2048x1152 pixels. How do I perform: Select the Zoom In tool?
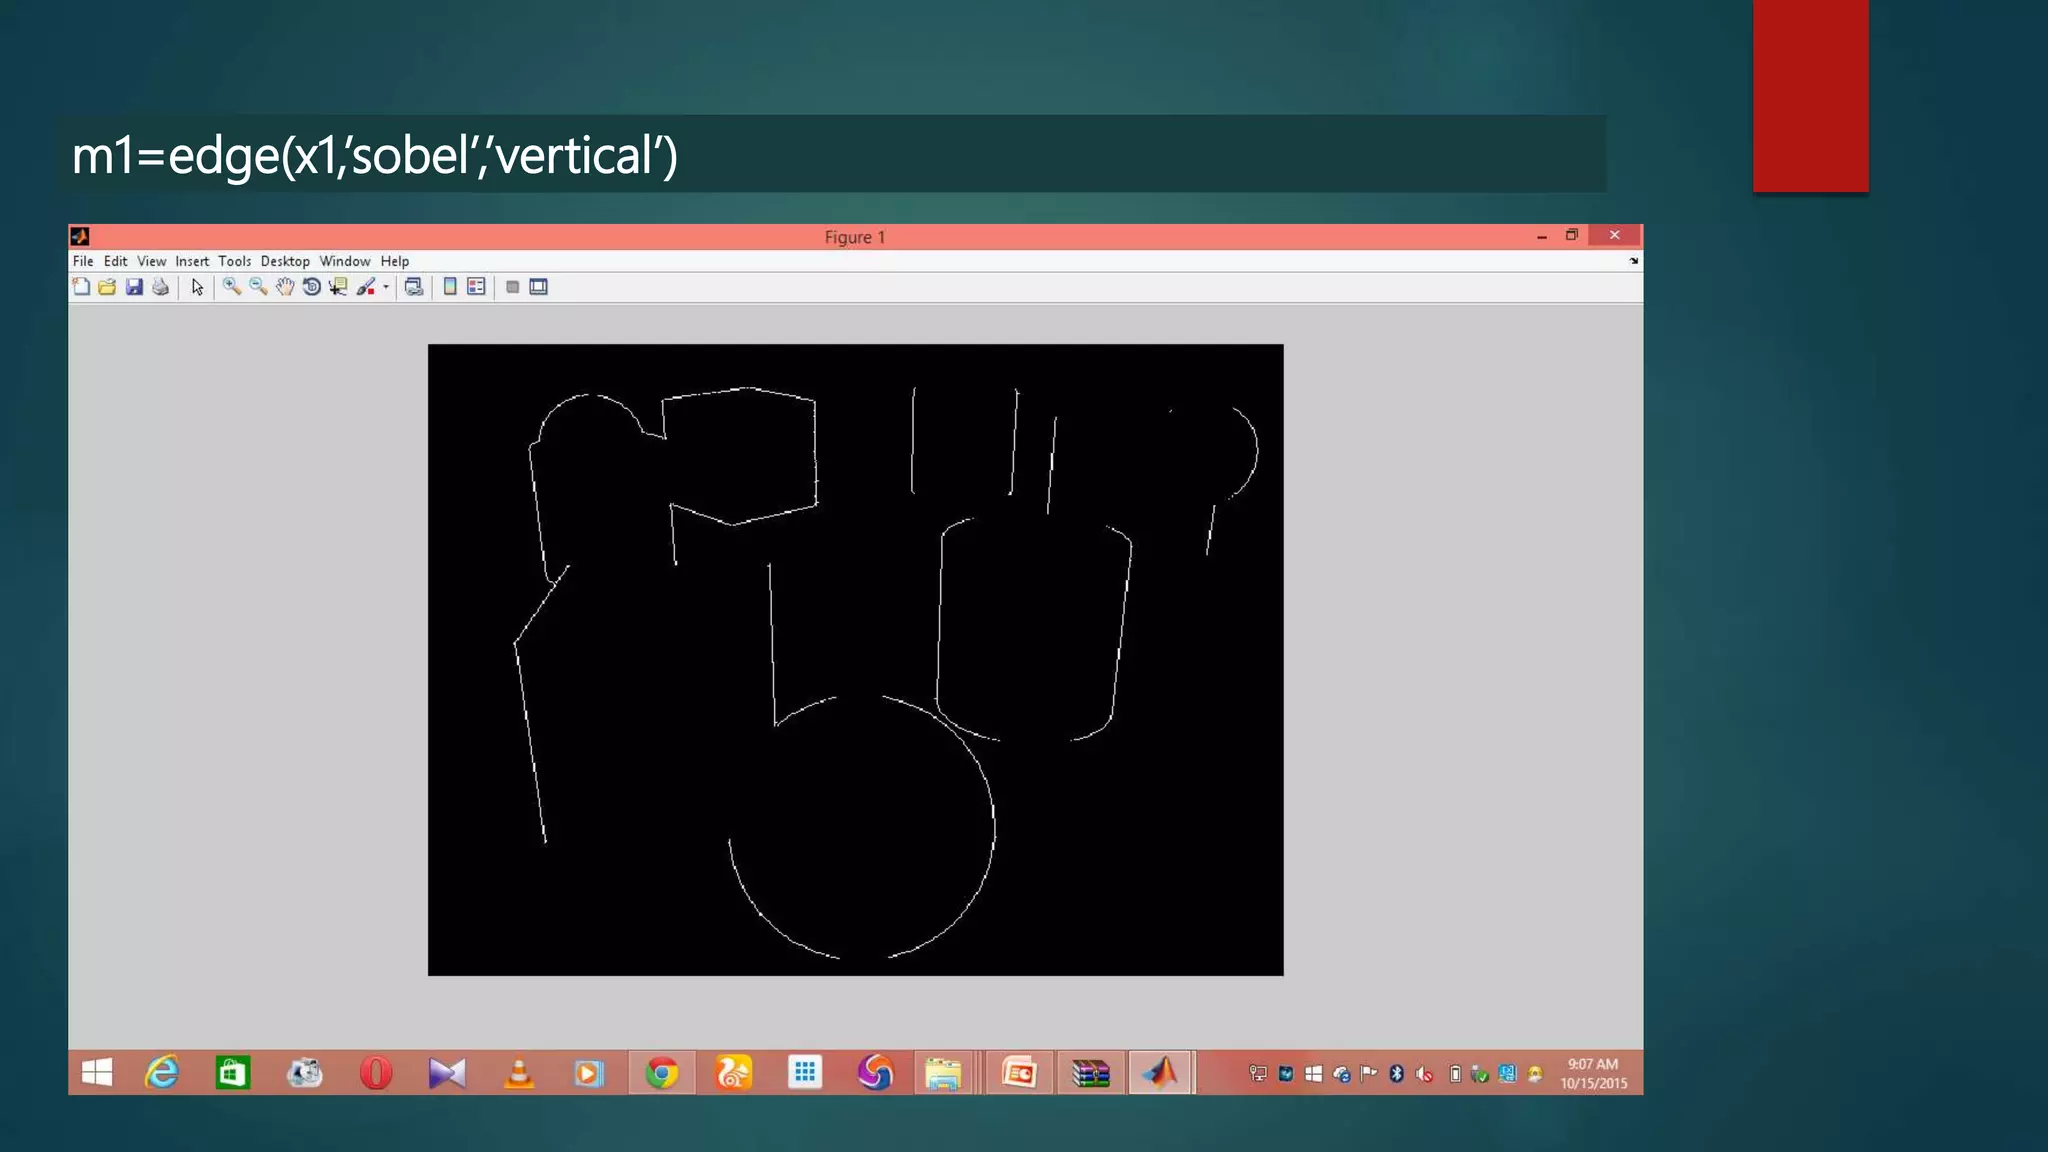pos(232,287)
